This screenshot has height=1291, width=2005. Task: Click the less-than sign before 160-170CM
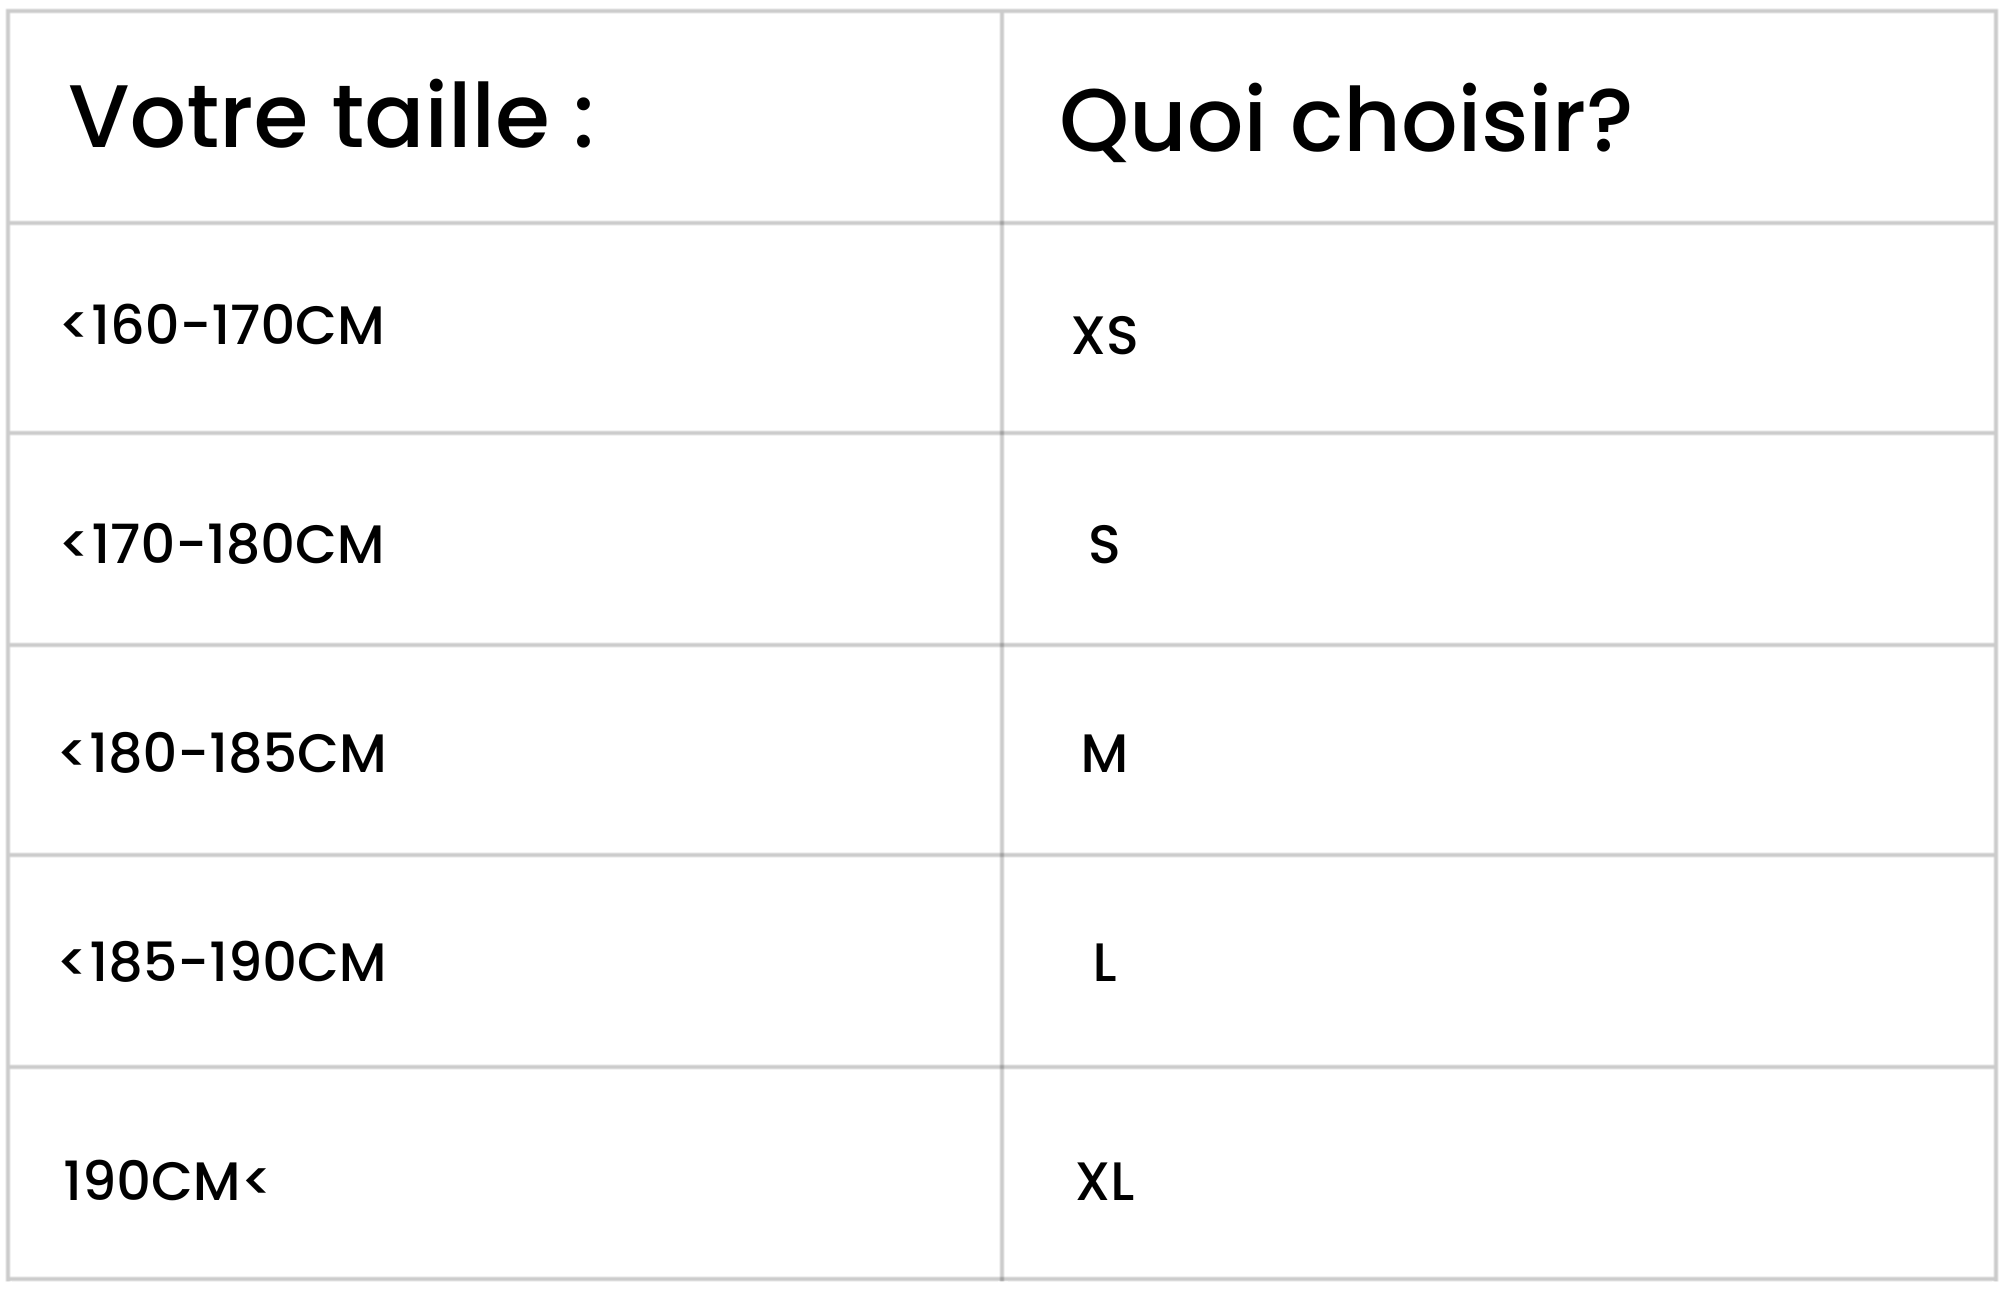pos(73,324)
